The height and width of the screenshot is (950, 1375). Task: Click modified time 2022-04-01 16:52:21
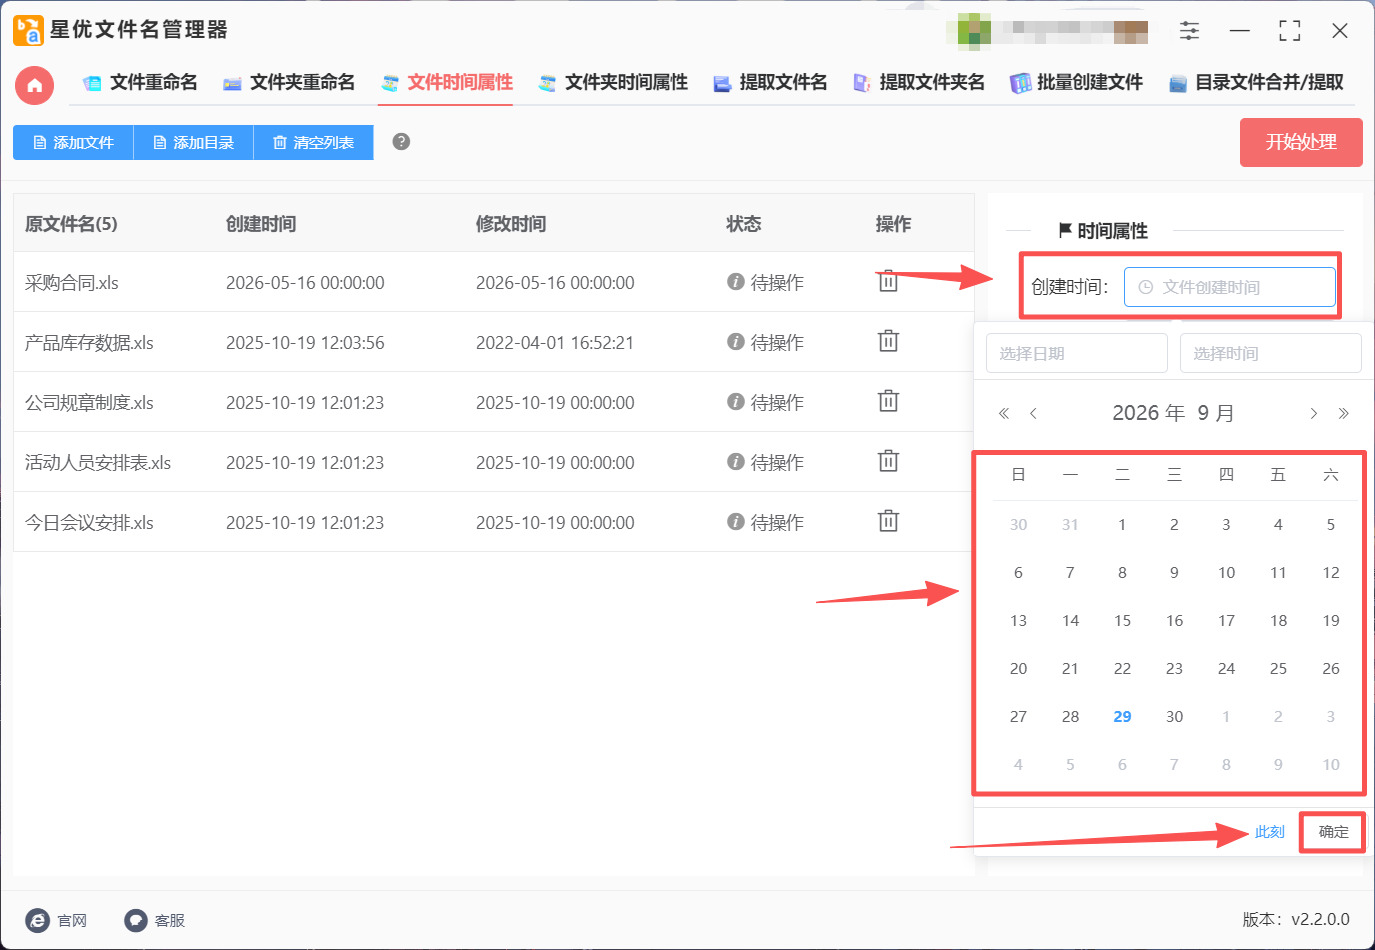click(555, 342)
